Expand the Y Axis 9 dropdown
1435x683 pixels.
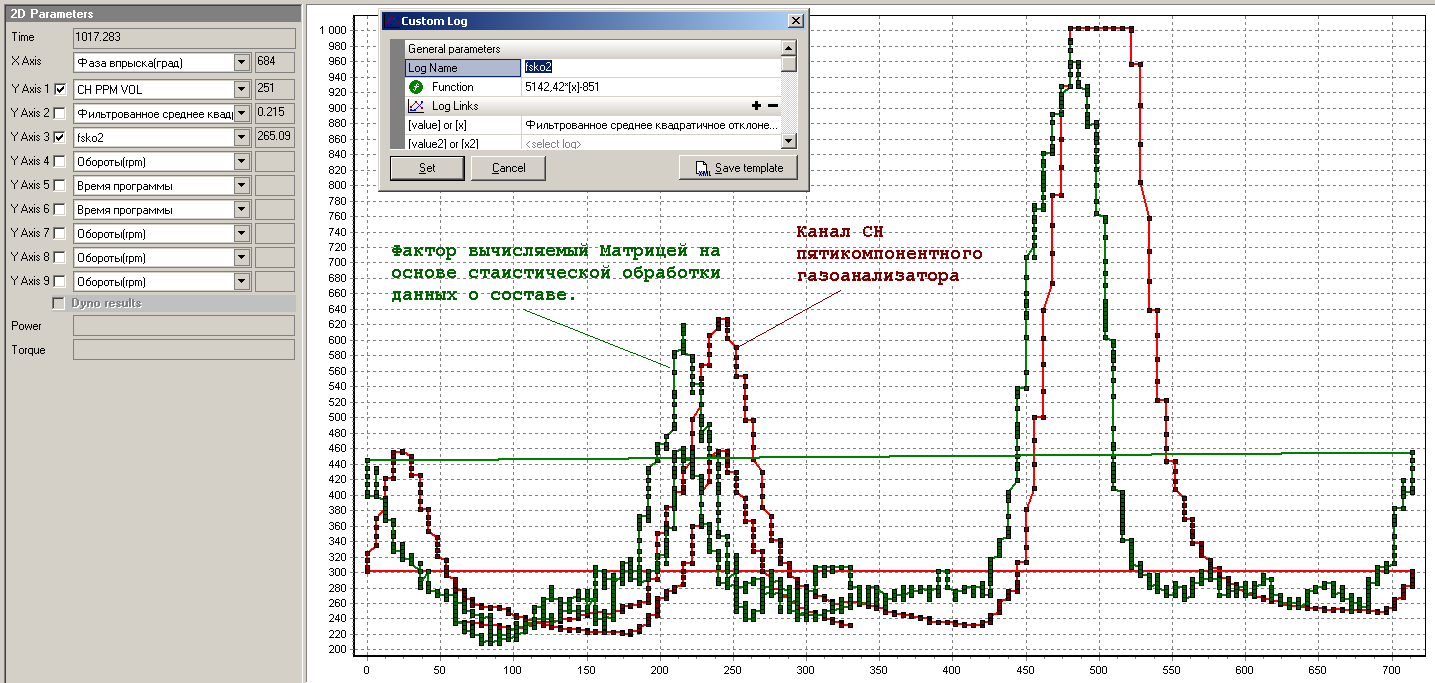[x=241, y=281]
